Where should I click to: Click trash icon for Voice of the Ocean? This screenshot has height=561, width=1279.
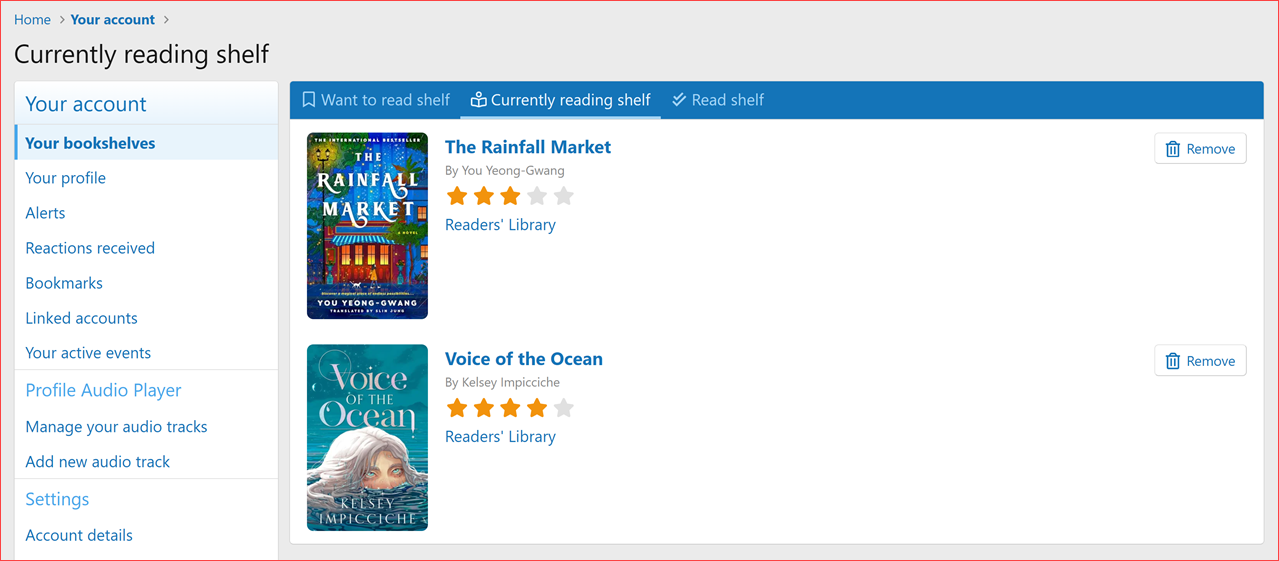(1173, 361)
